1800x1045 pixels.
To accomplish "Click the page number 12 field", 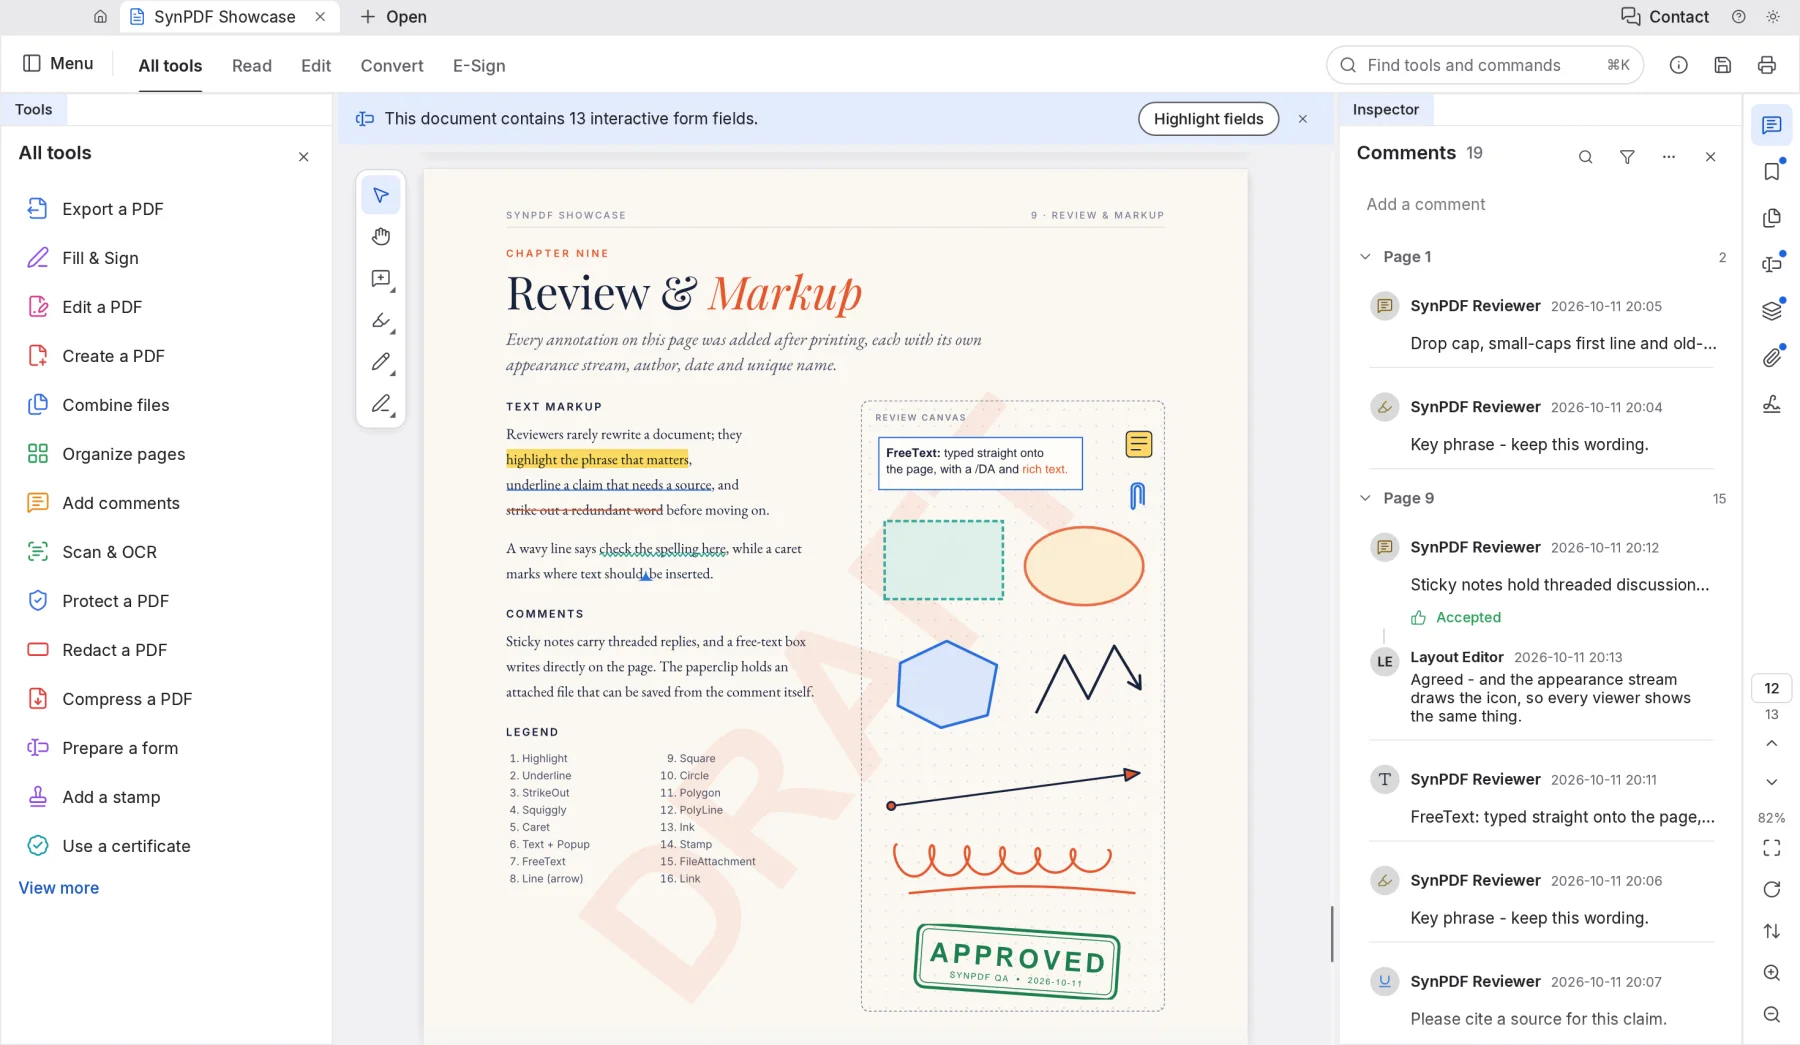I will [1772, 688].
